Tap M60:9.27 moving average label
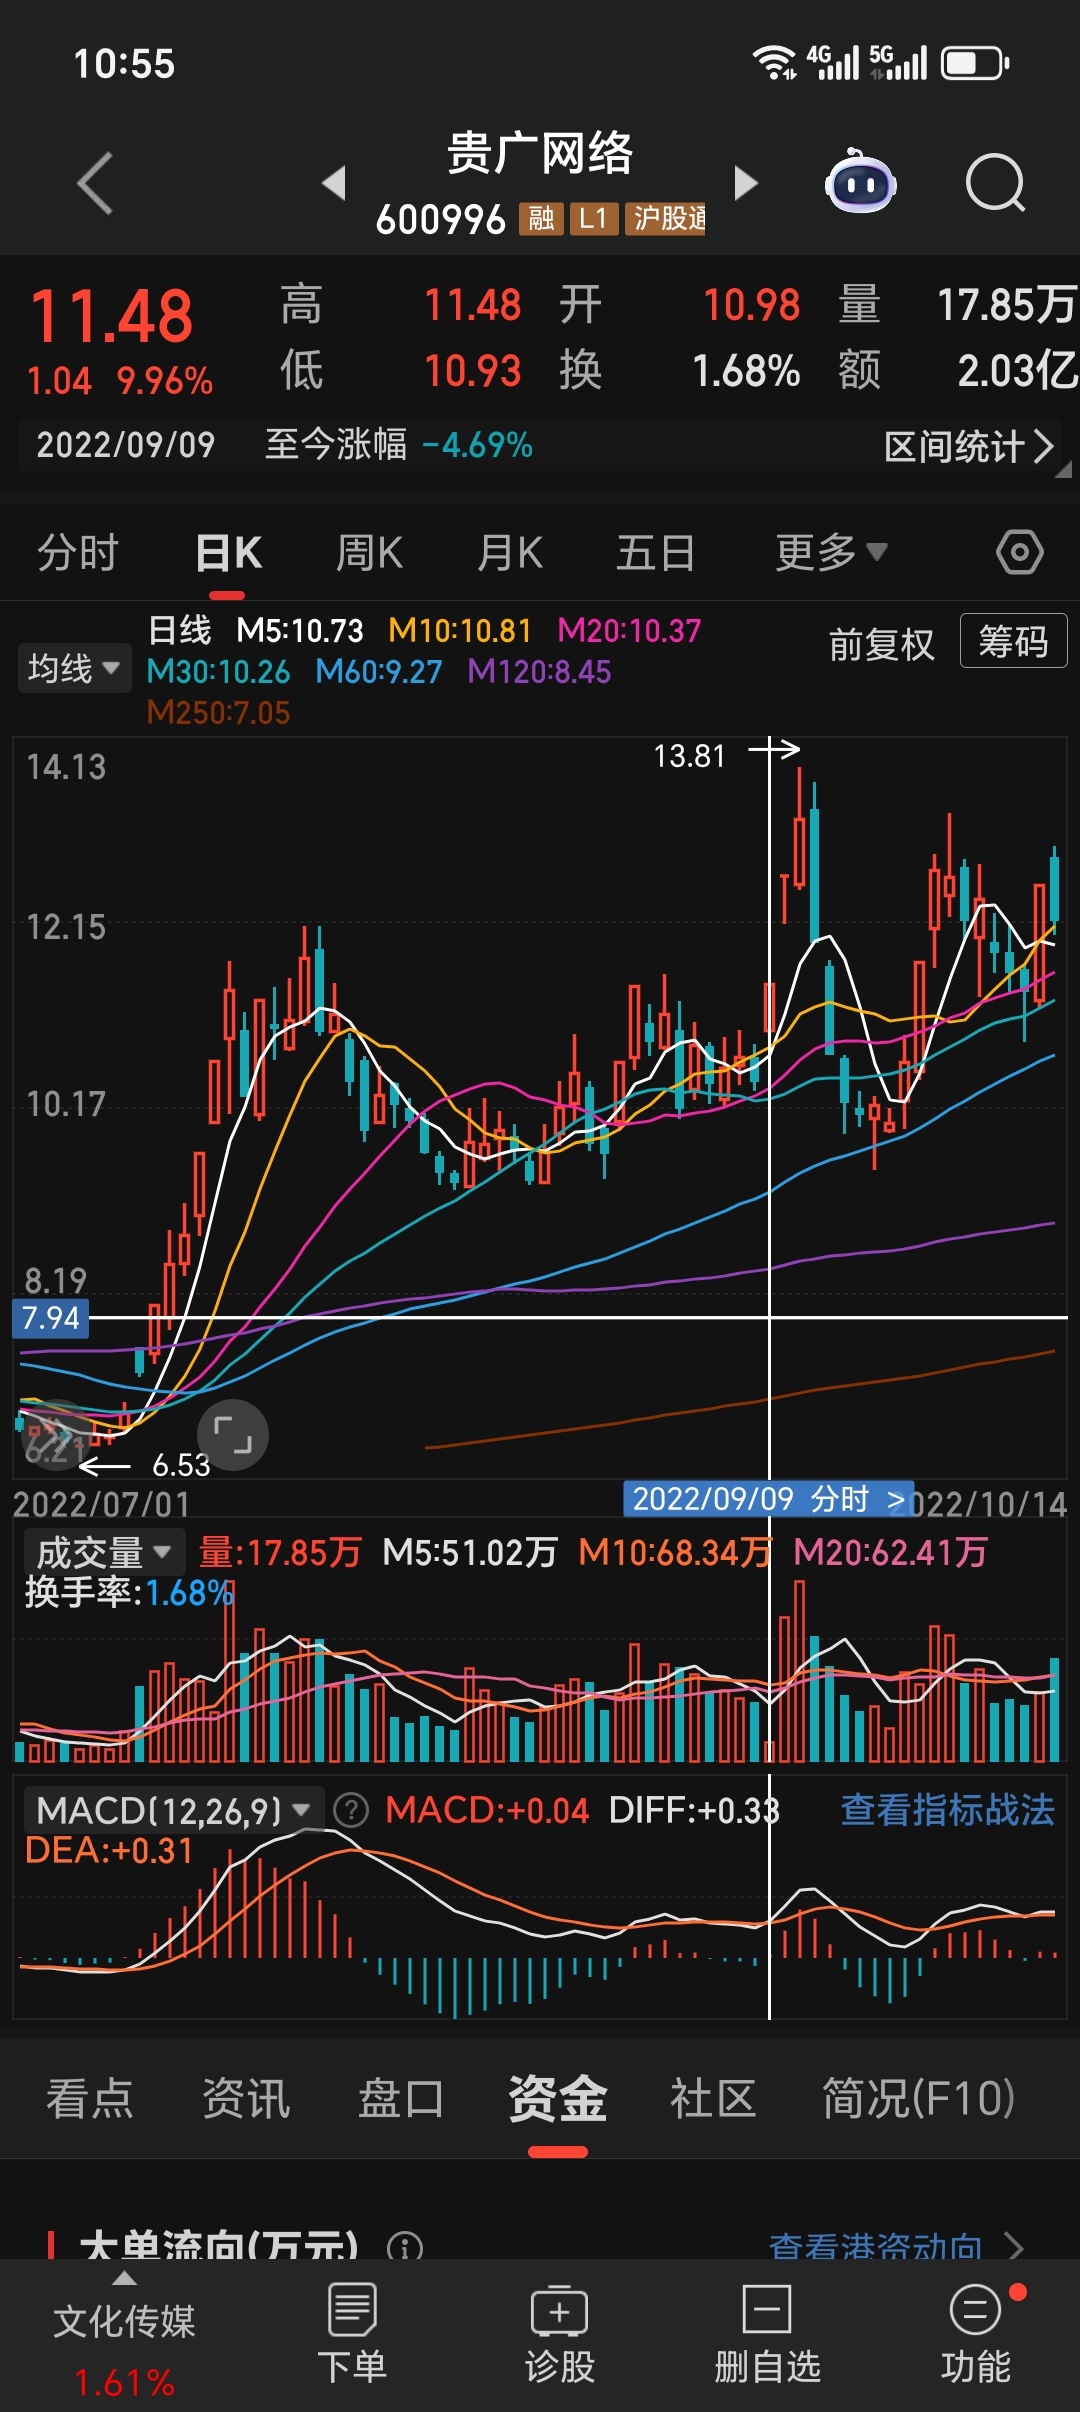1080x2412 pixels. tap(379, 672)
